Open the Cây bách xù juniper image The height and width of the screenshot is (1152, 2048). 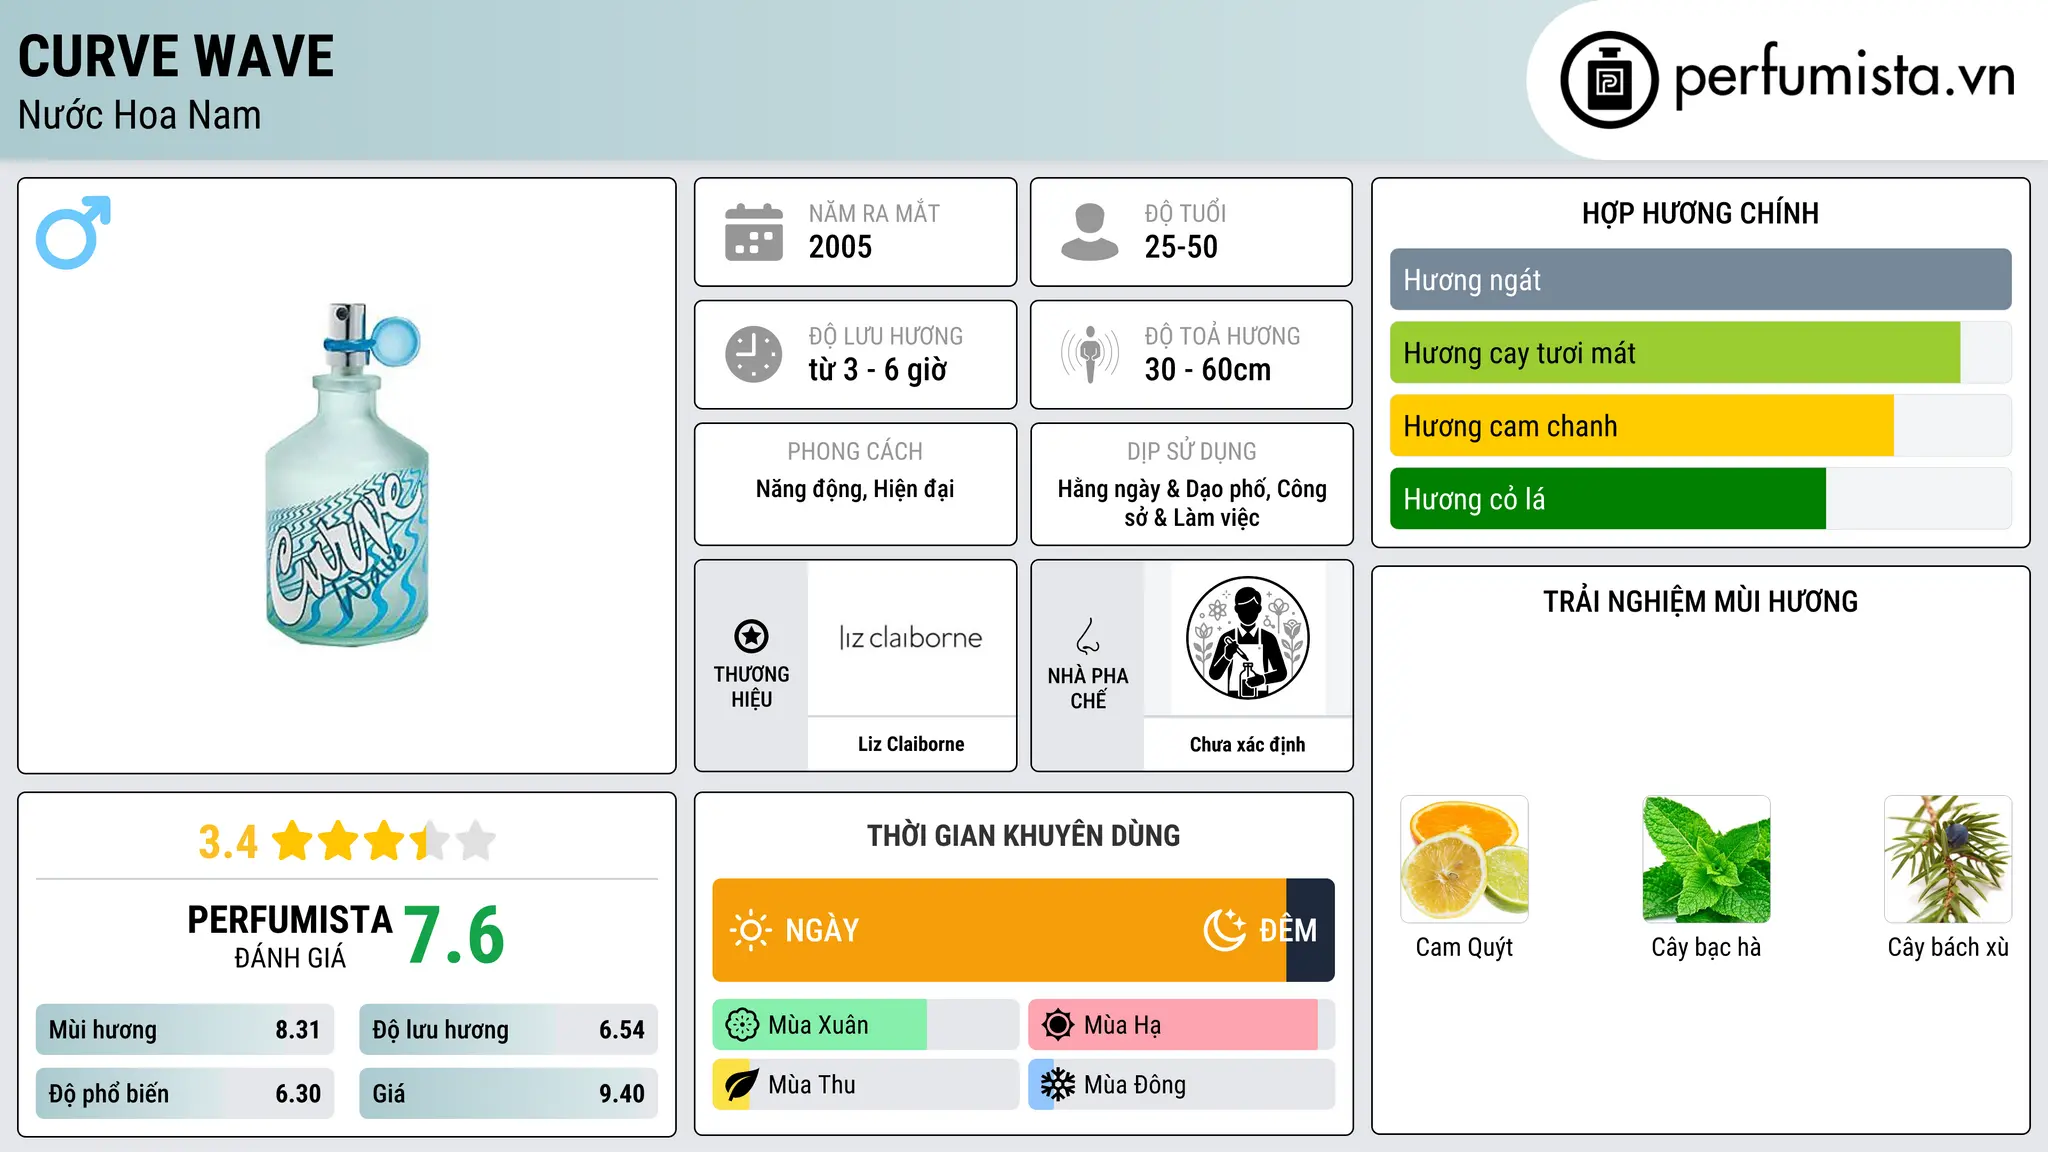(x=1948, y=859)
